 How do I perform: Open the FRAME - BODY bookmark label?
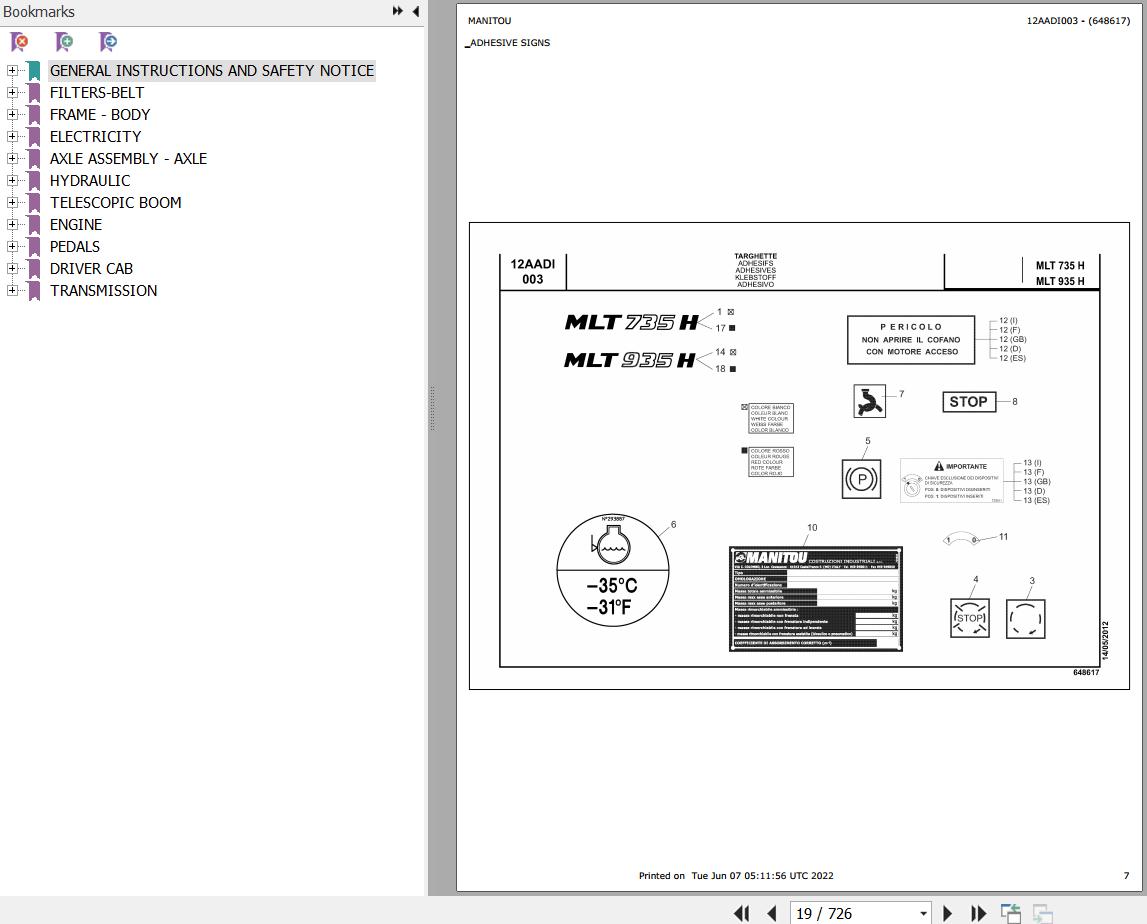[x=99, y=115]
